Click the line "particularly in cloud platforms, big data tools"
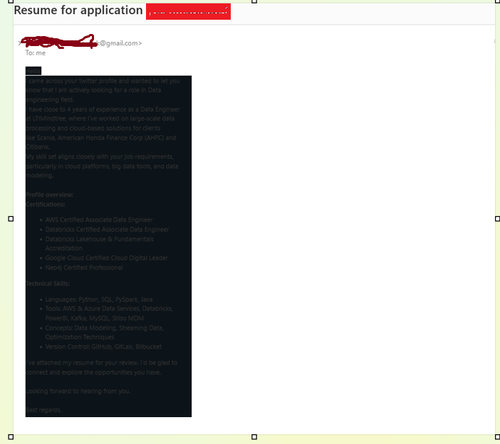Viewport: 500px width, 444px height. coord(102,166)
